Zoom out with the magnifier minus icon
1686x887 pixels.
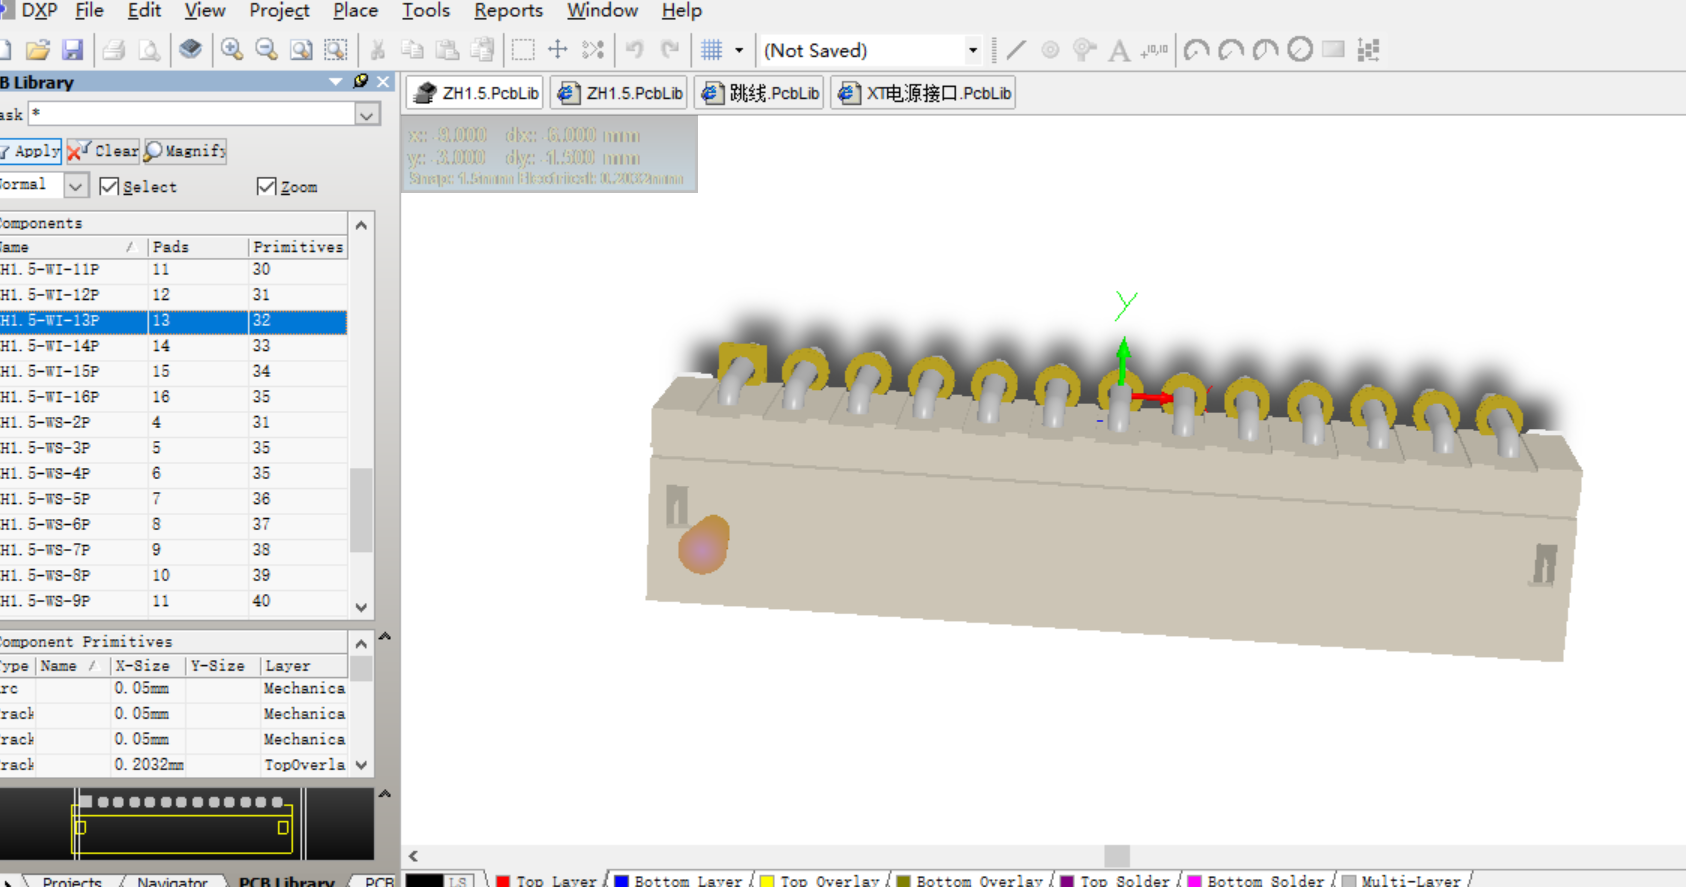pyautogui.click(x=266, y=50)
